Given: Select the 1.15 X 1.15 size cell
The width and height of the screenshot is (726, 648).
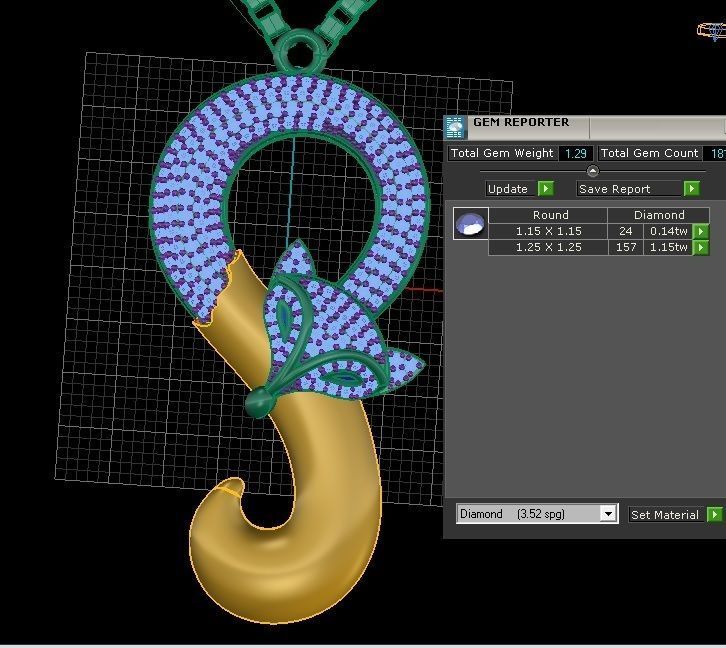Looking at the screenshot, I should click(548, 231).
